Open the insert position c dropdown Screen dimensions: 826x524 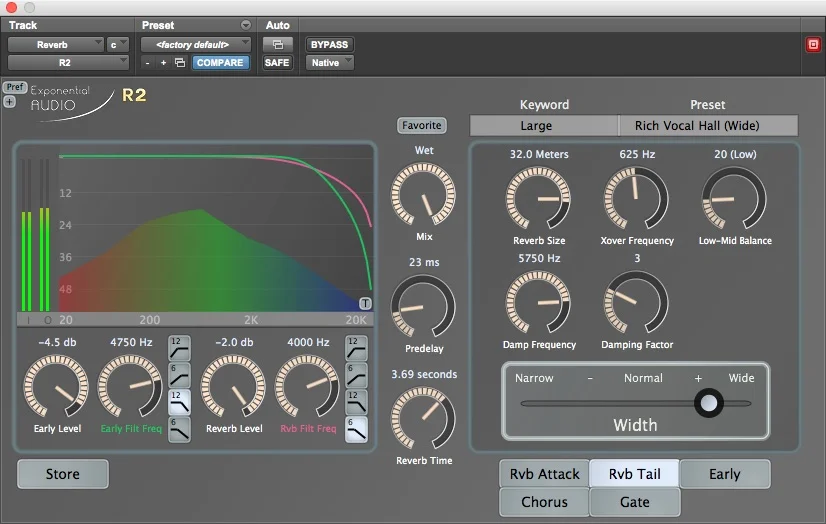pos(117,45)
